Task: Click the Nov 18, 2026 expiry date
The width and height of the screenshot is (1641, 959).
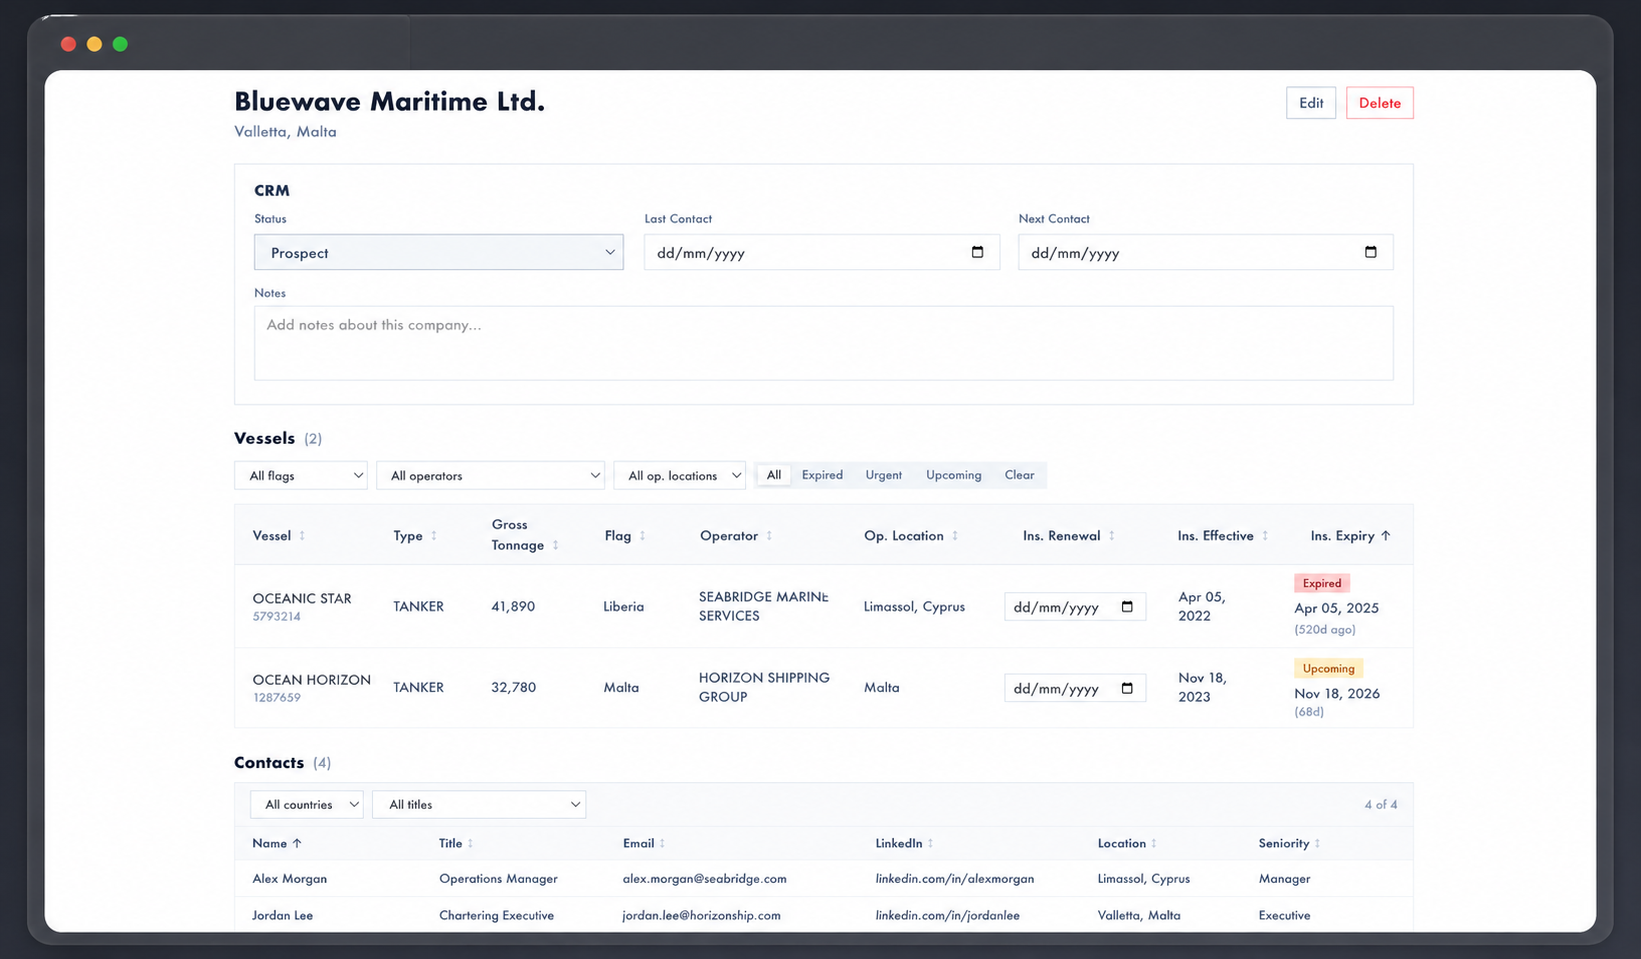Action: (x=1337, y=693)
